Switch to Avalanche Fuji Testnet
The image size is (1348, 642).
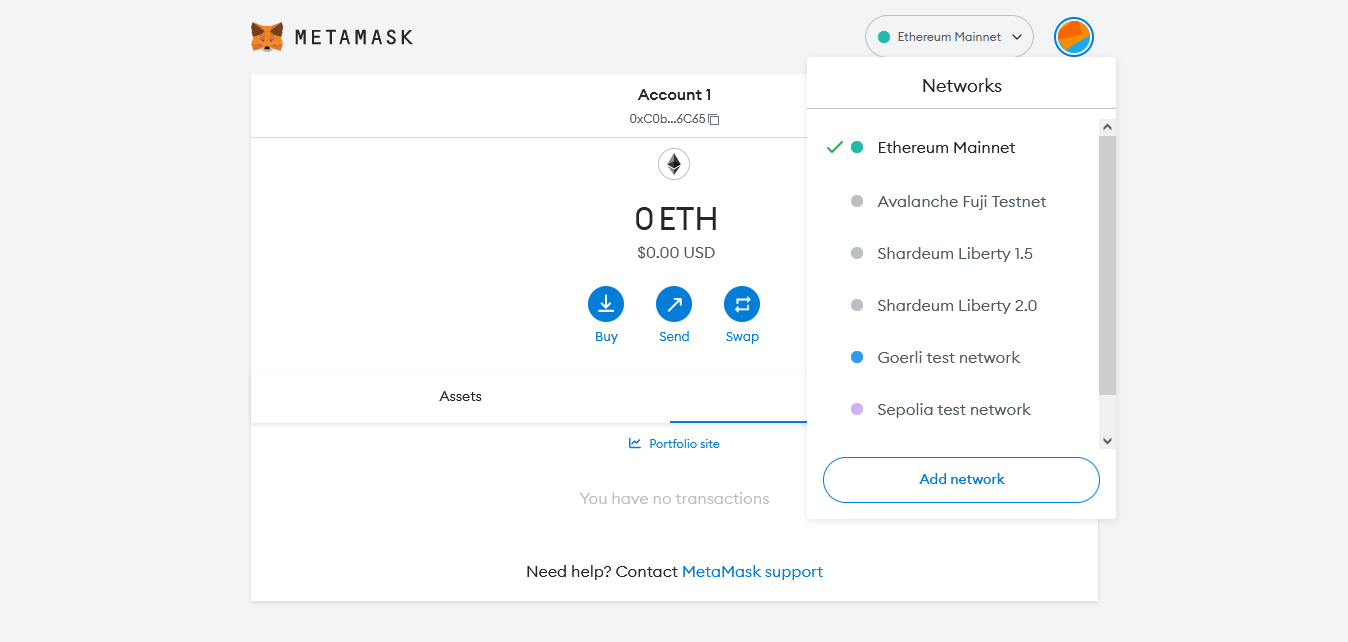click(961, 202)
